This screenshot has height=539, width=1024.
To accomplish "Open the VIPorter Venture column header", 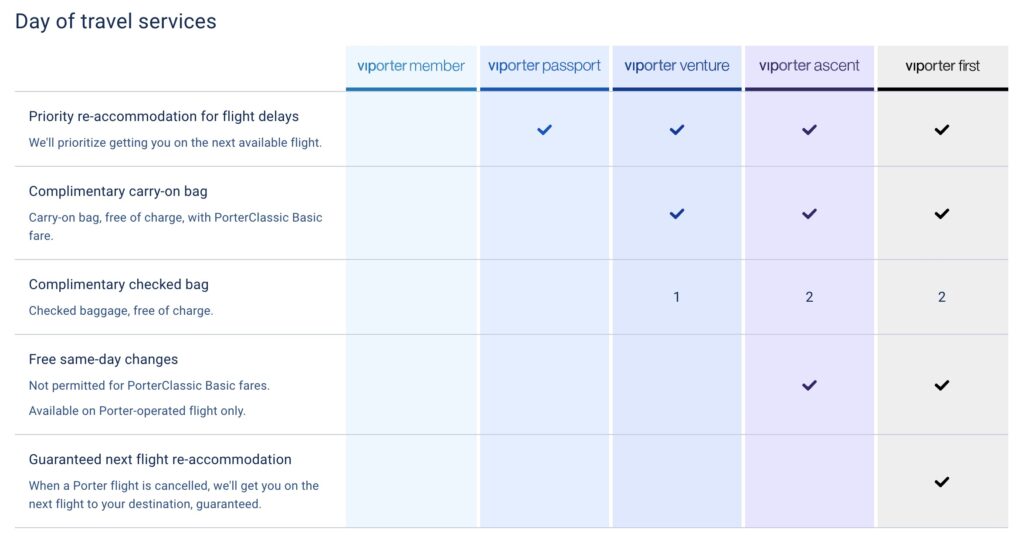I will pos(677,66).
